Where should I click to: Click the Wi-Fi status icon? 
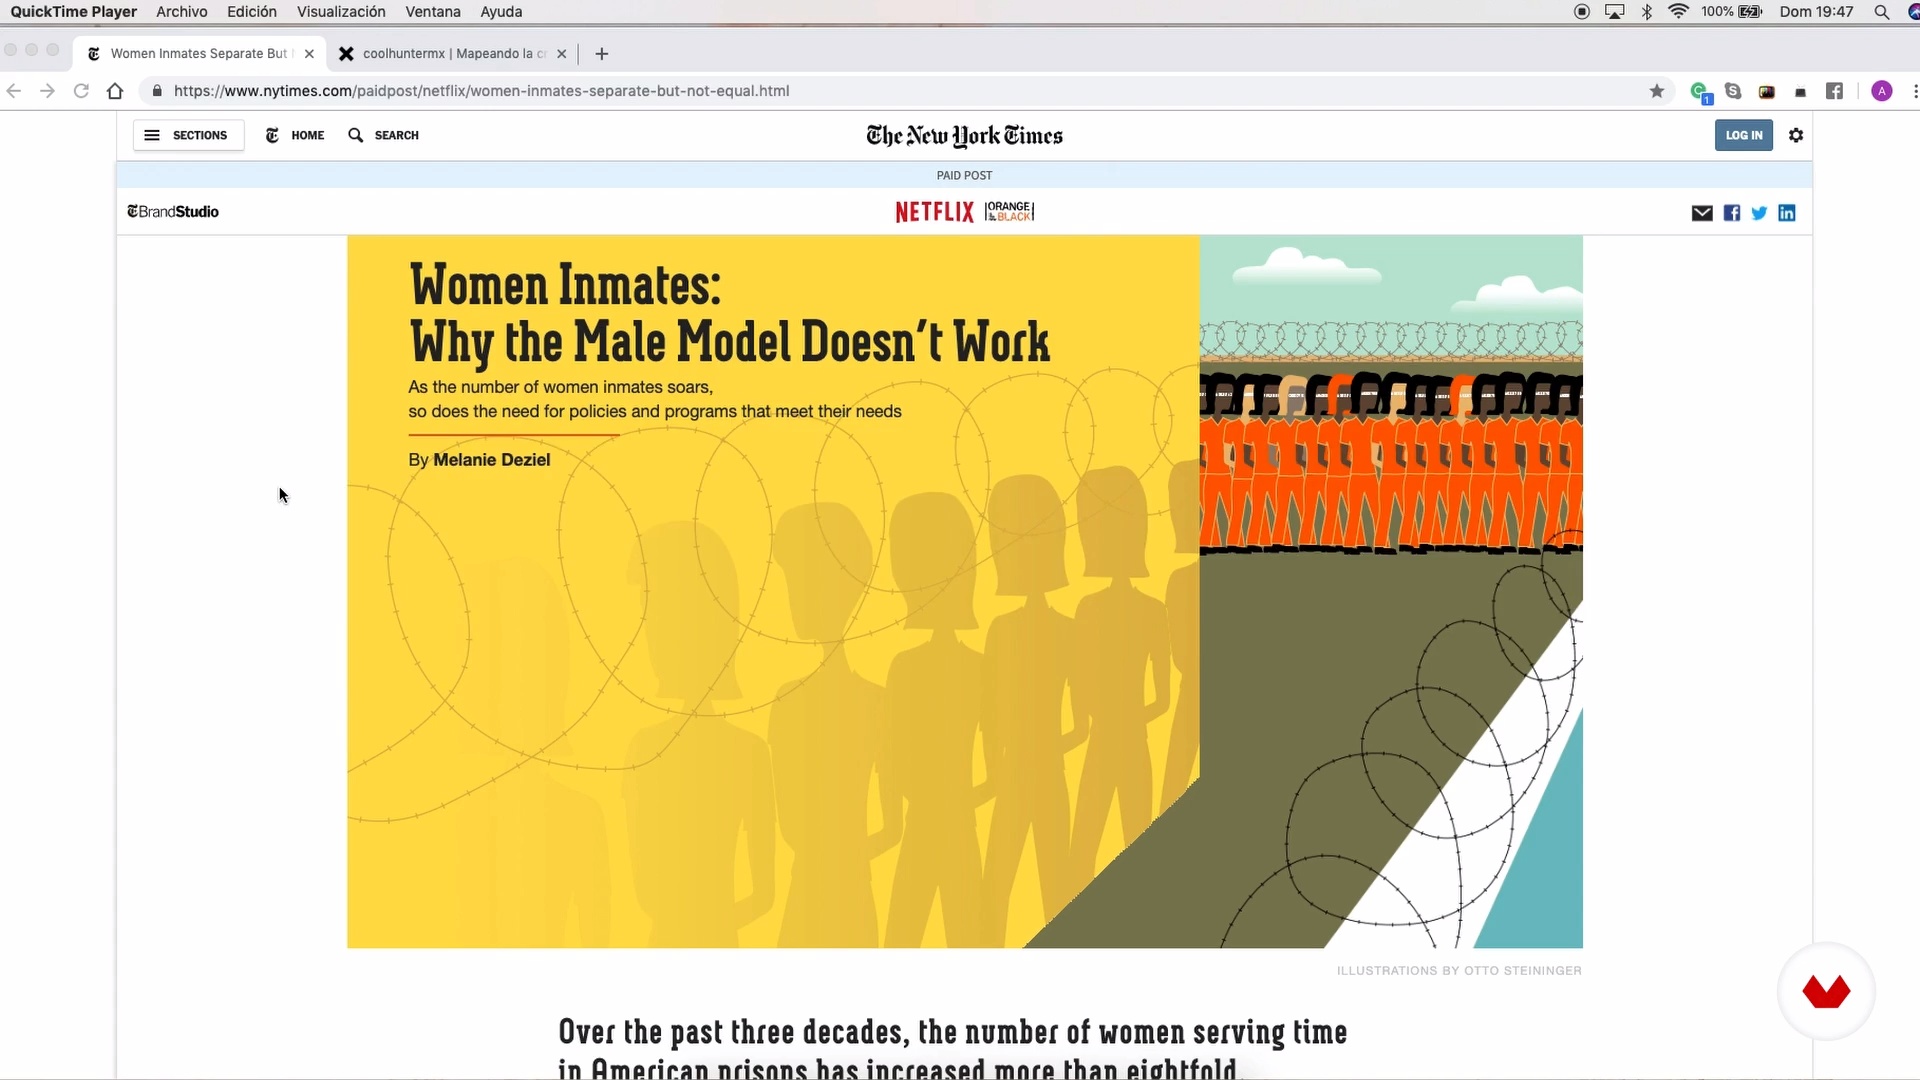click(x=1678, y=12)
